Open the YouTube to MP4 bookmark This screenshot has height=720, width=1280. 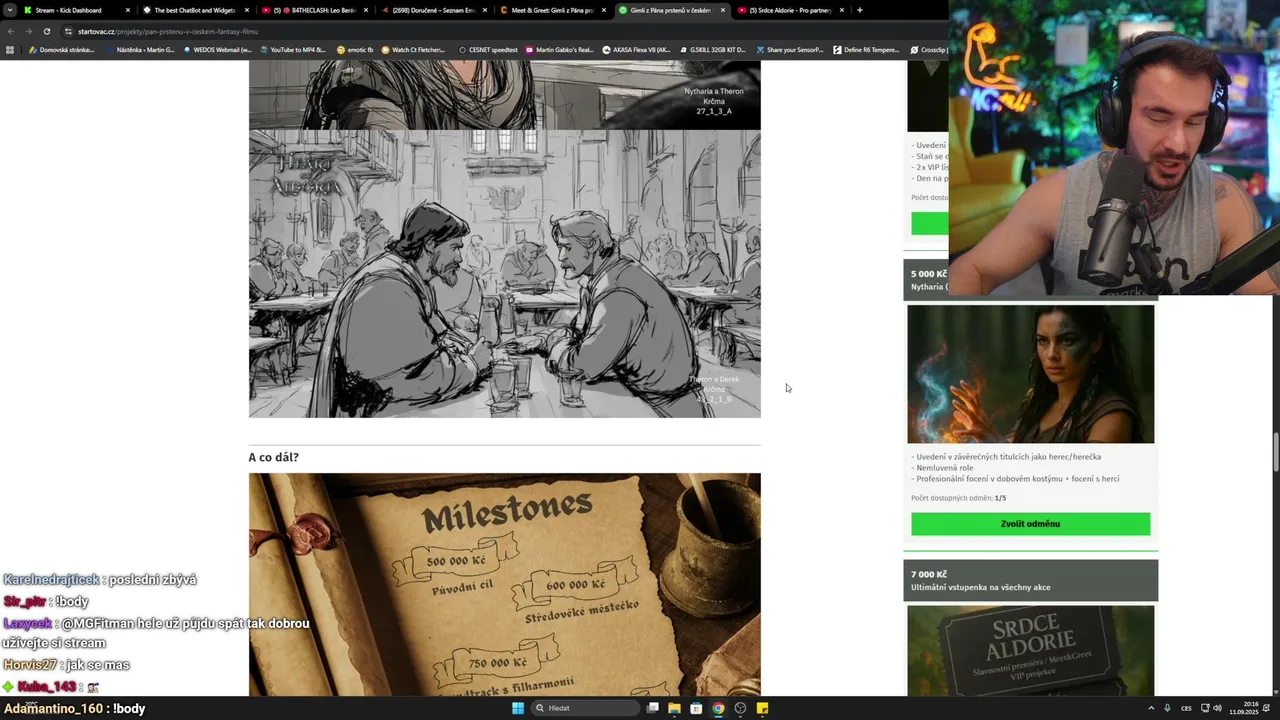pyautogui.click(x=293, y=49)
